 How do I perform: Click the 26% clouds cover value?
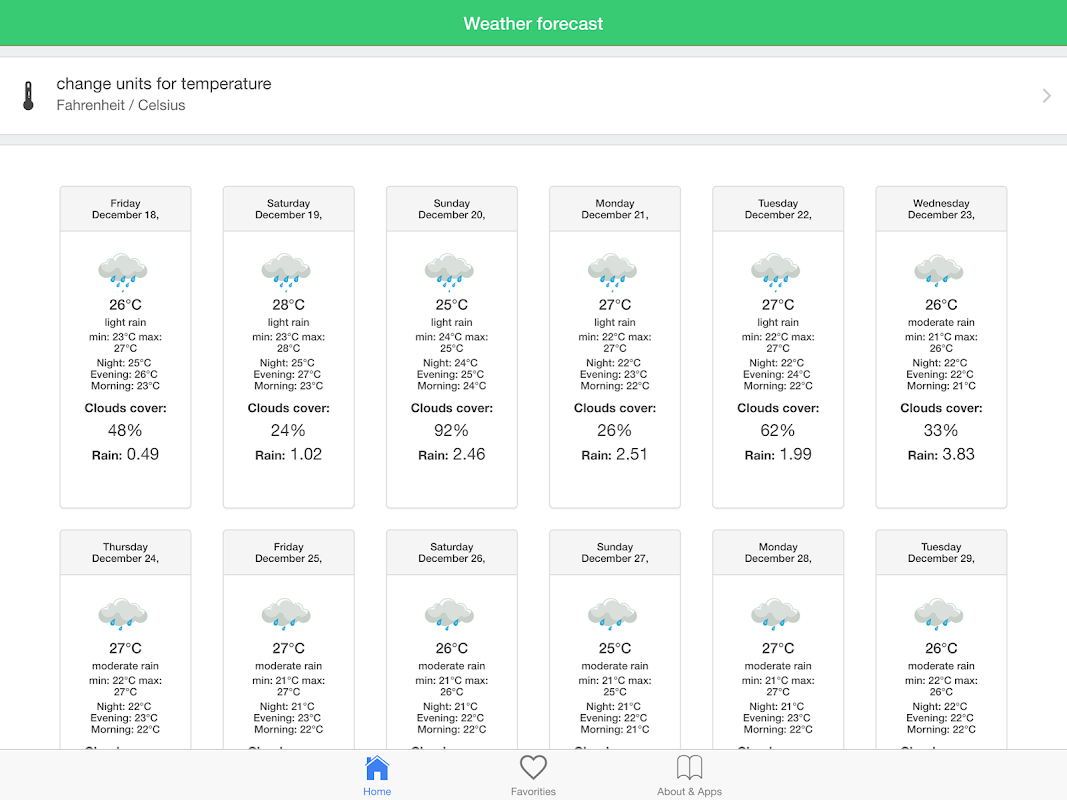tap(615, 431)
